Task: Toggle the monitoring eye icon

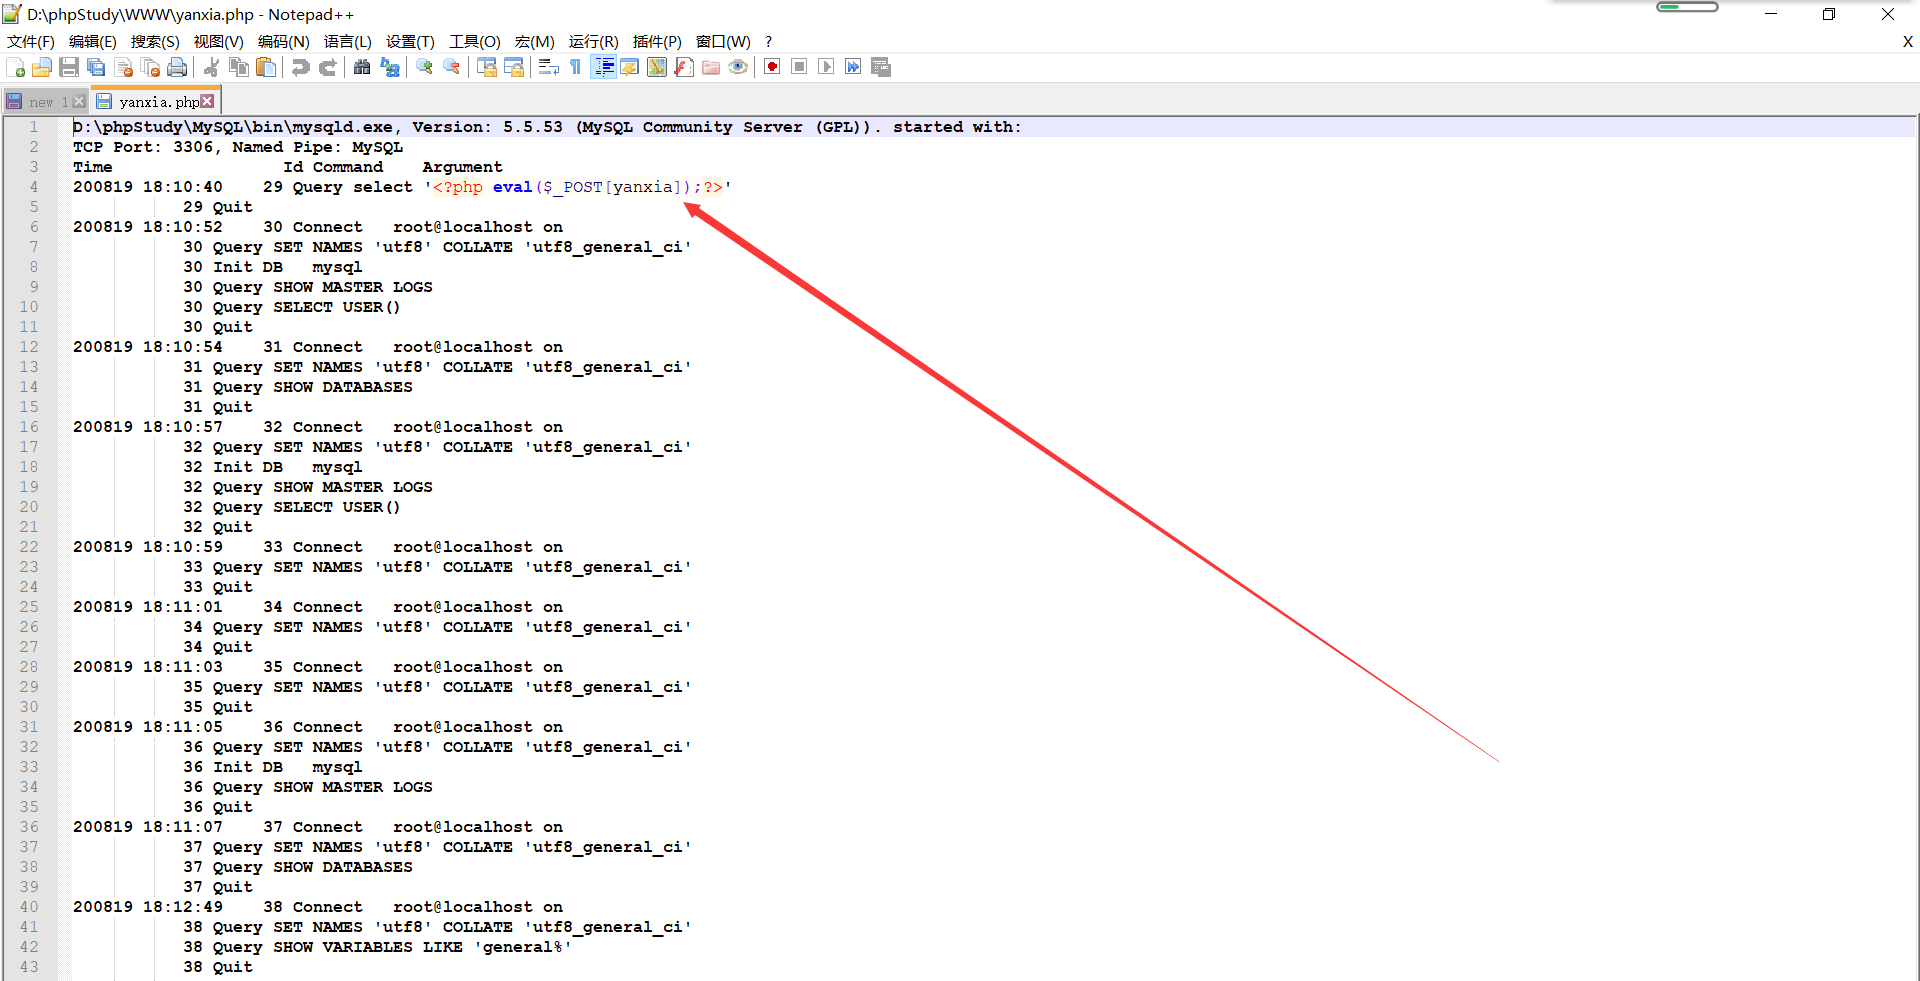Action: (x=738, y=67)
